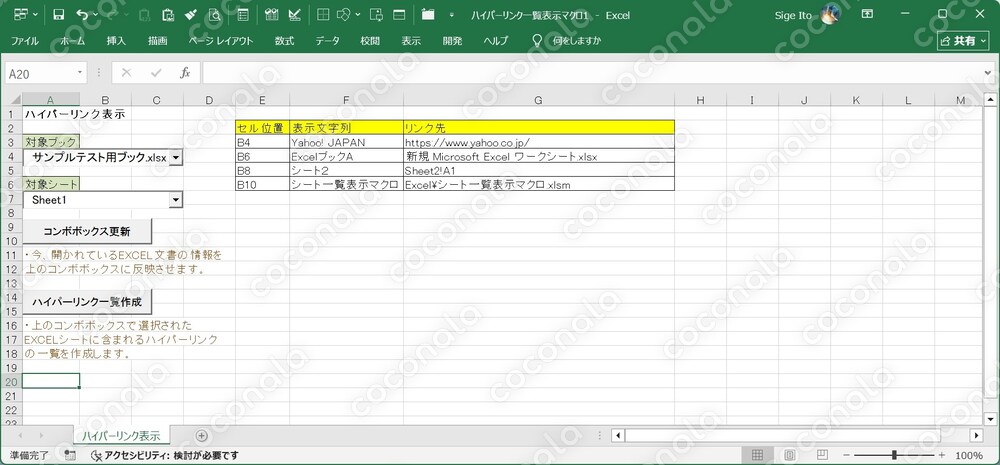
Task: Expand the Sheet1 combo box dropdown
Action: pyautogui.click(x=176, y=200)
